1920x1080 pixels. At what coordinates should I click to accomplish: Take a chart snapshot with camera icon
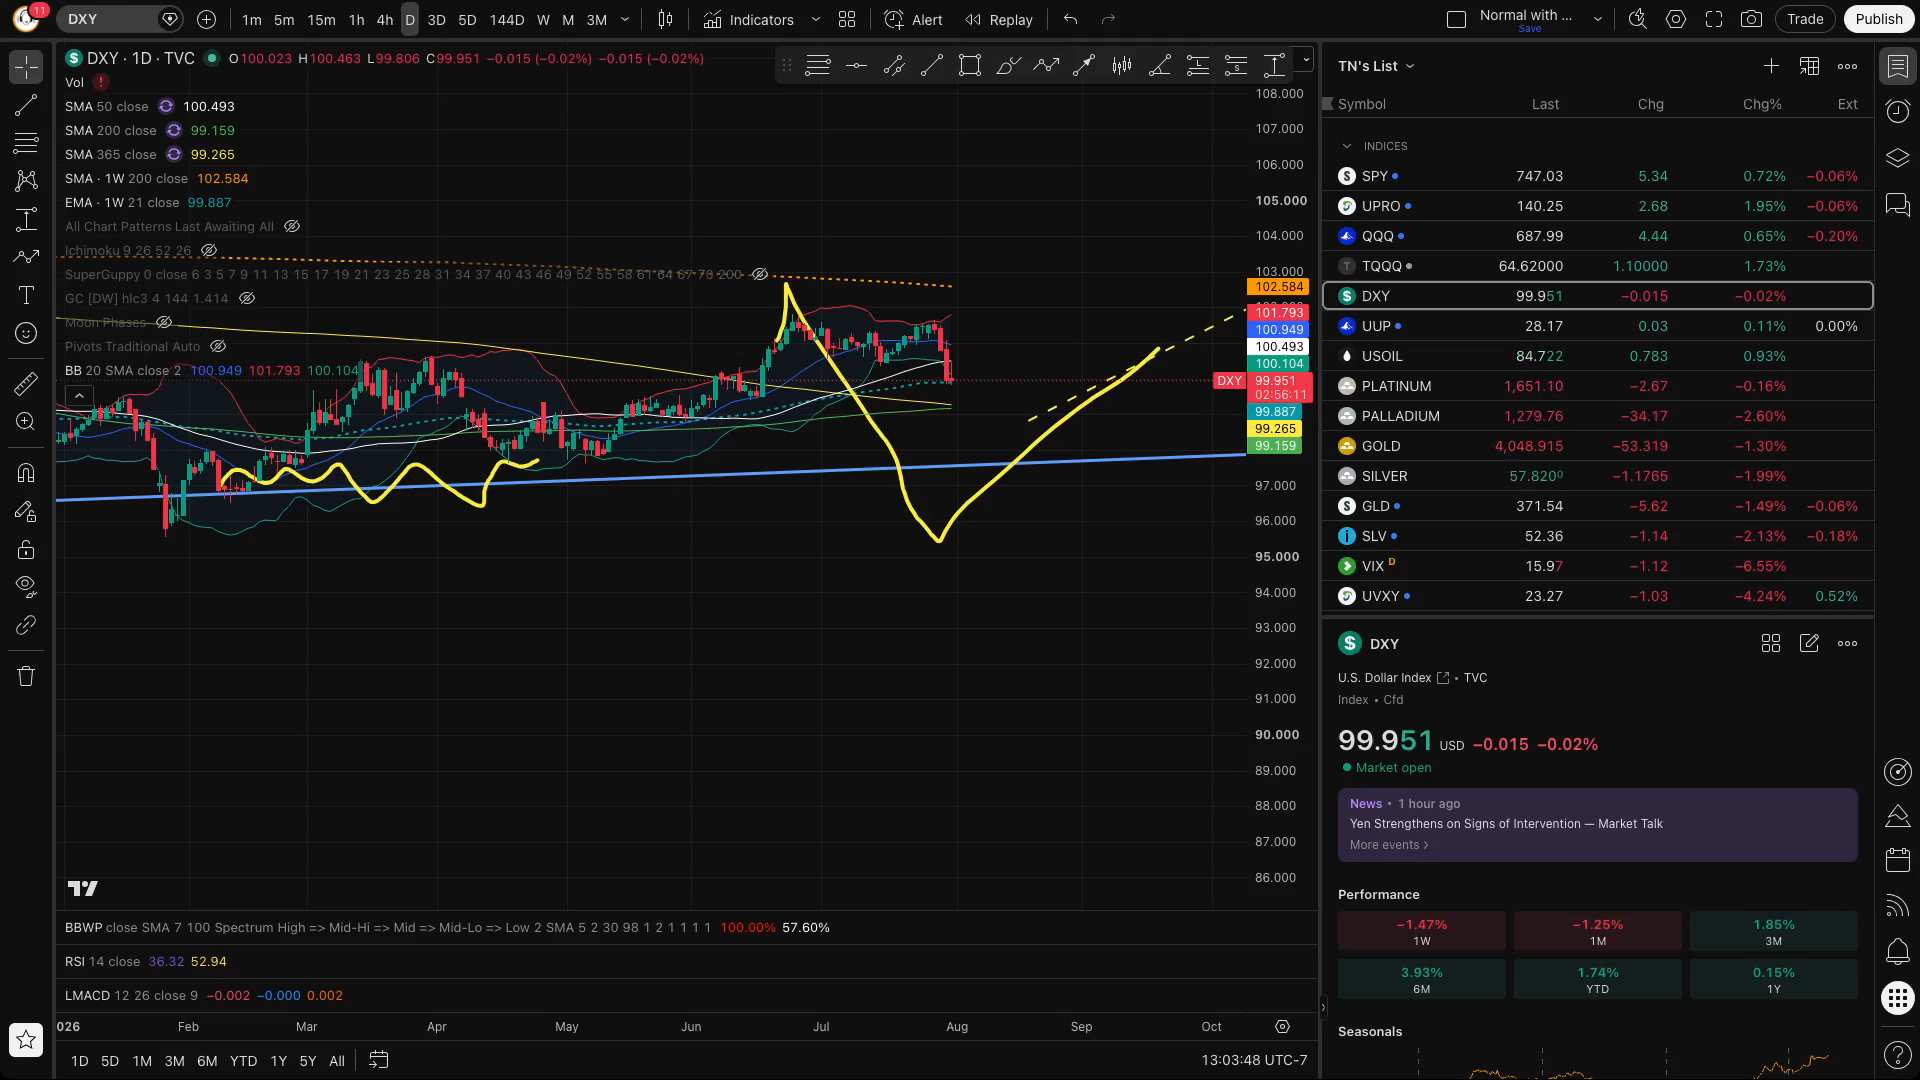[1751, 19]
